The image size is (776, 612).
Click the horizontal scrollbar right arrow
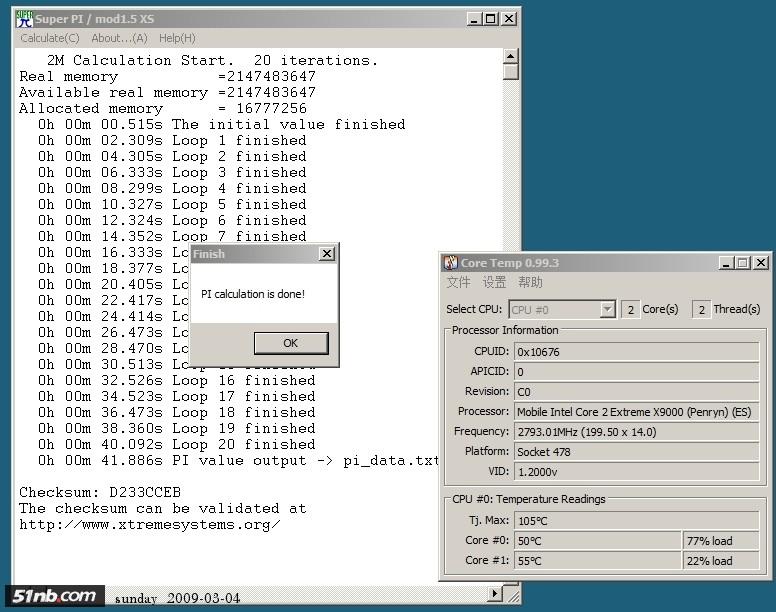(494, 594)
